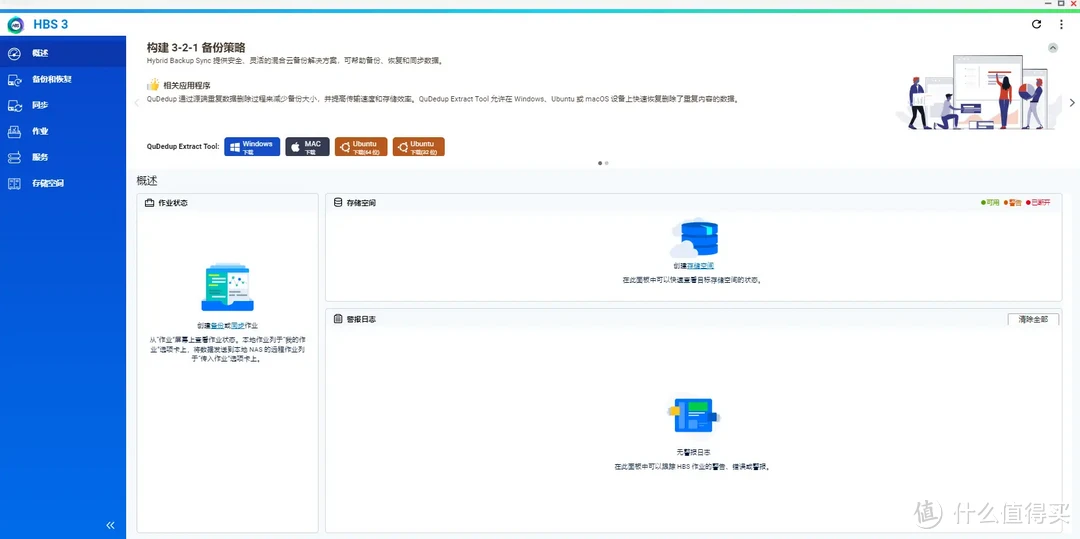Show previous banner slide with left arrow
Screen dimensions: 1080x539
pos(136,103)
